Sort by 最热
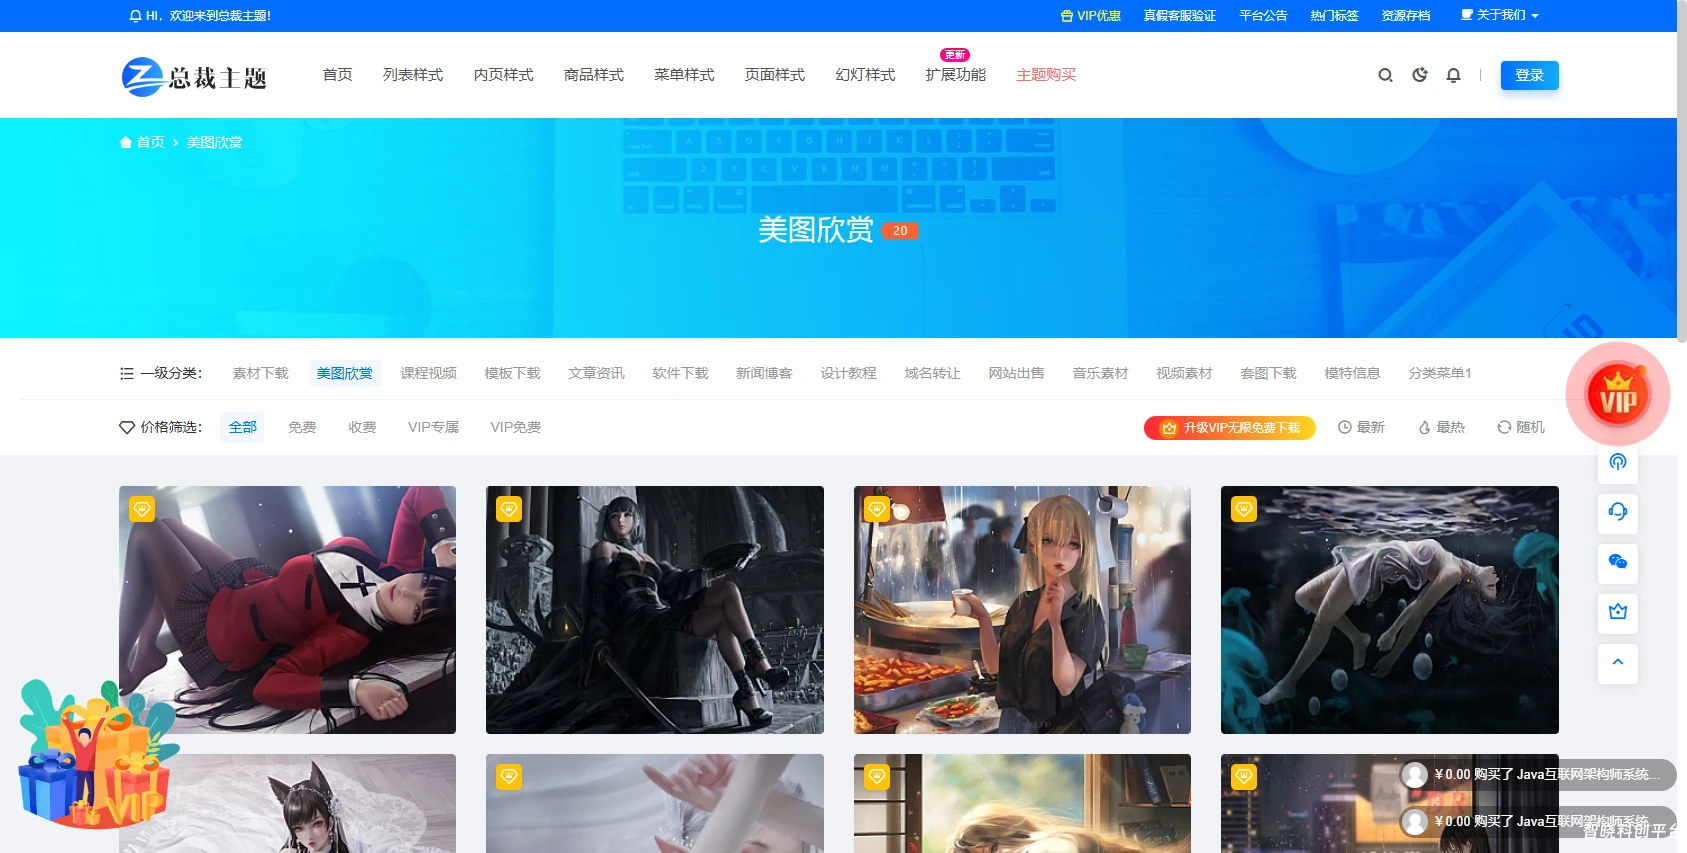The width and height of the screenshot is (1687, 853). point(1441,427)
